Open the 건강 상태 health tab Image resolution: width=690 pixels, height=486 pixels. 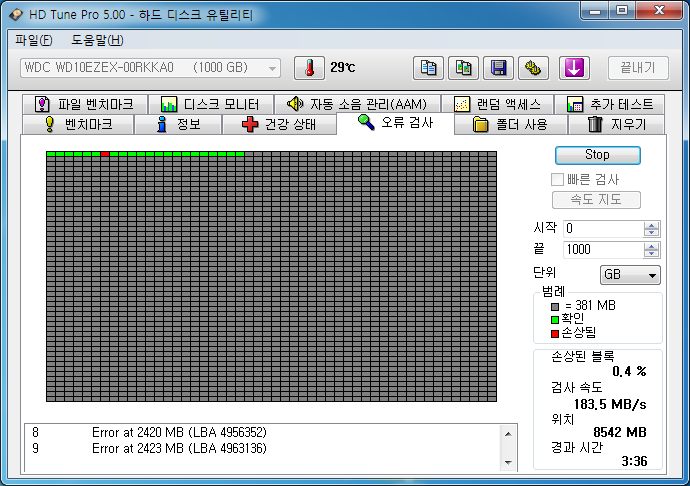pyautogui.click(x=279, y=125)
